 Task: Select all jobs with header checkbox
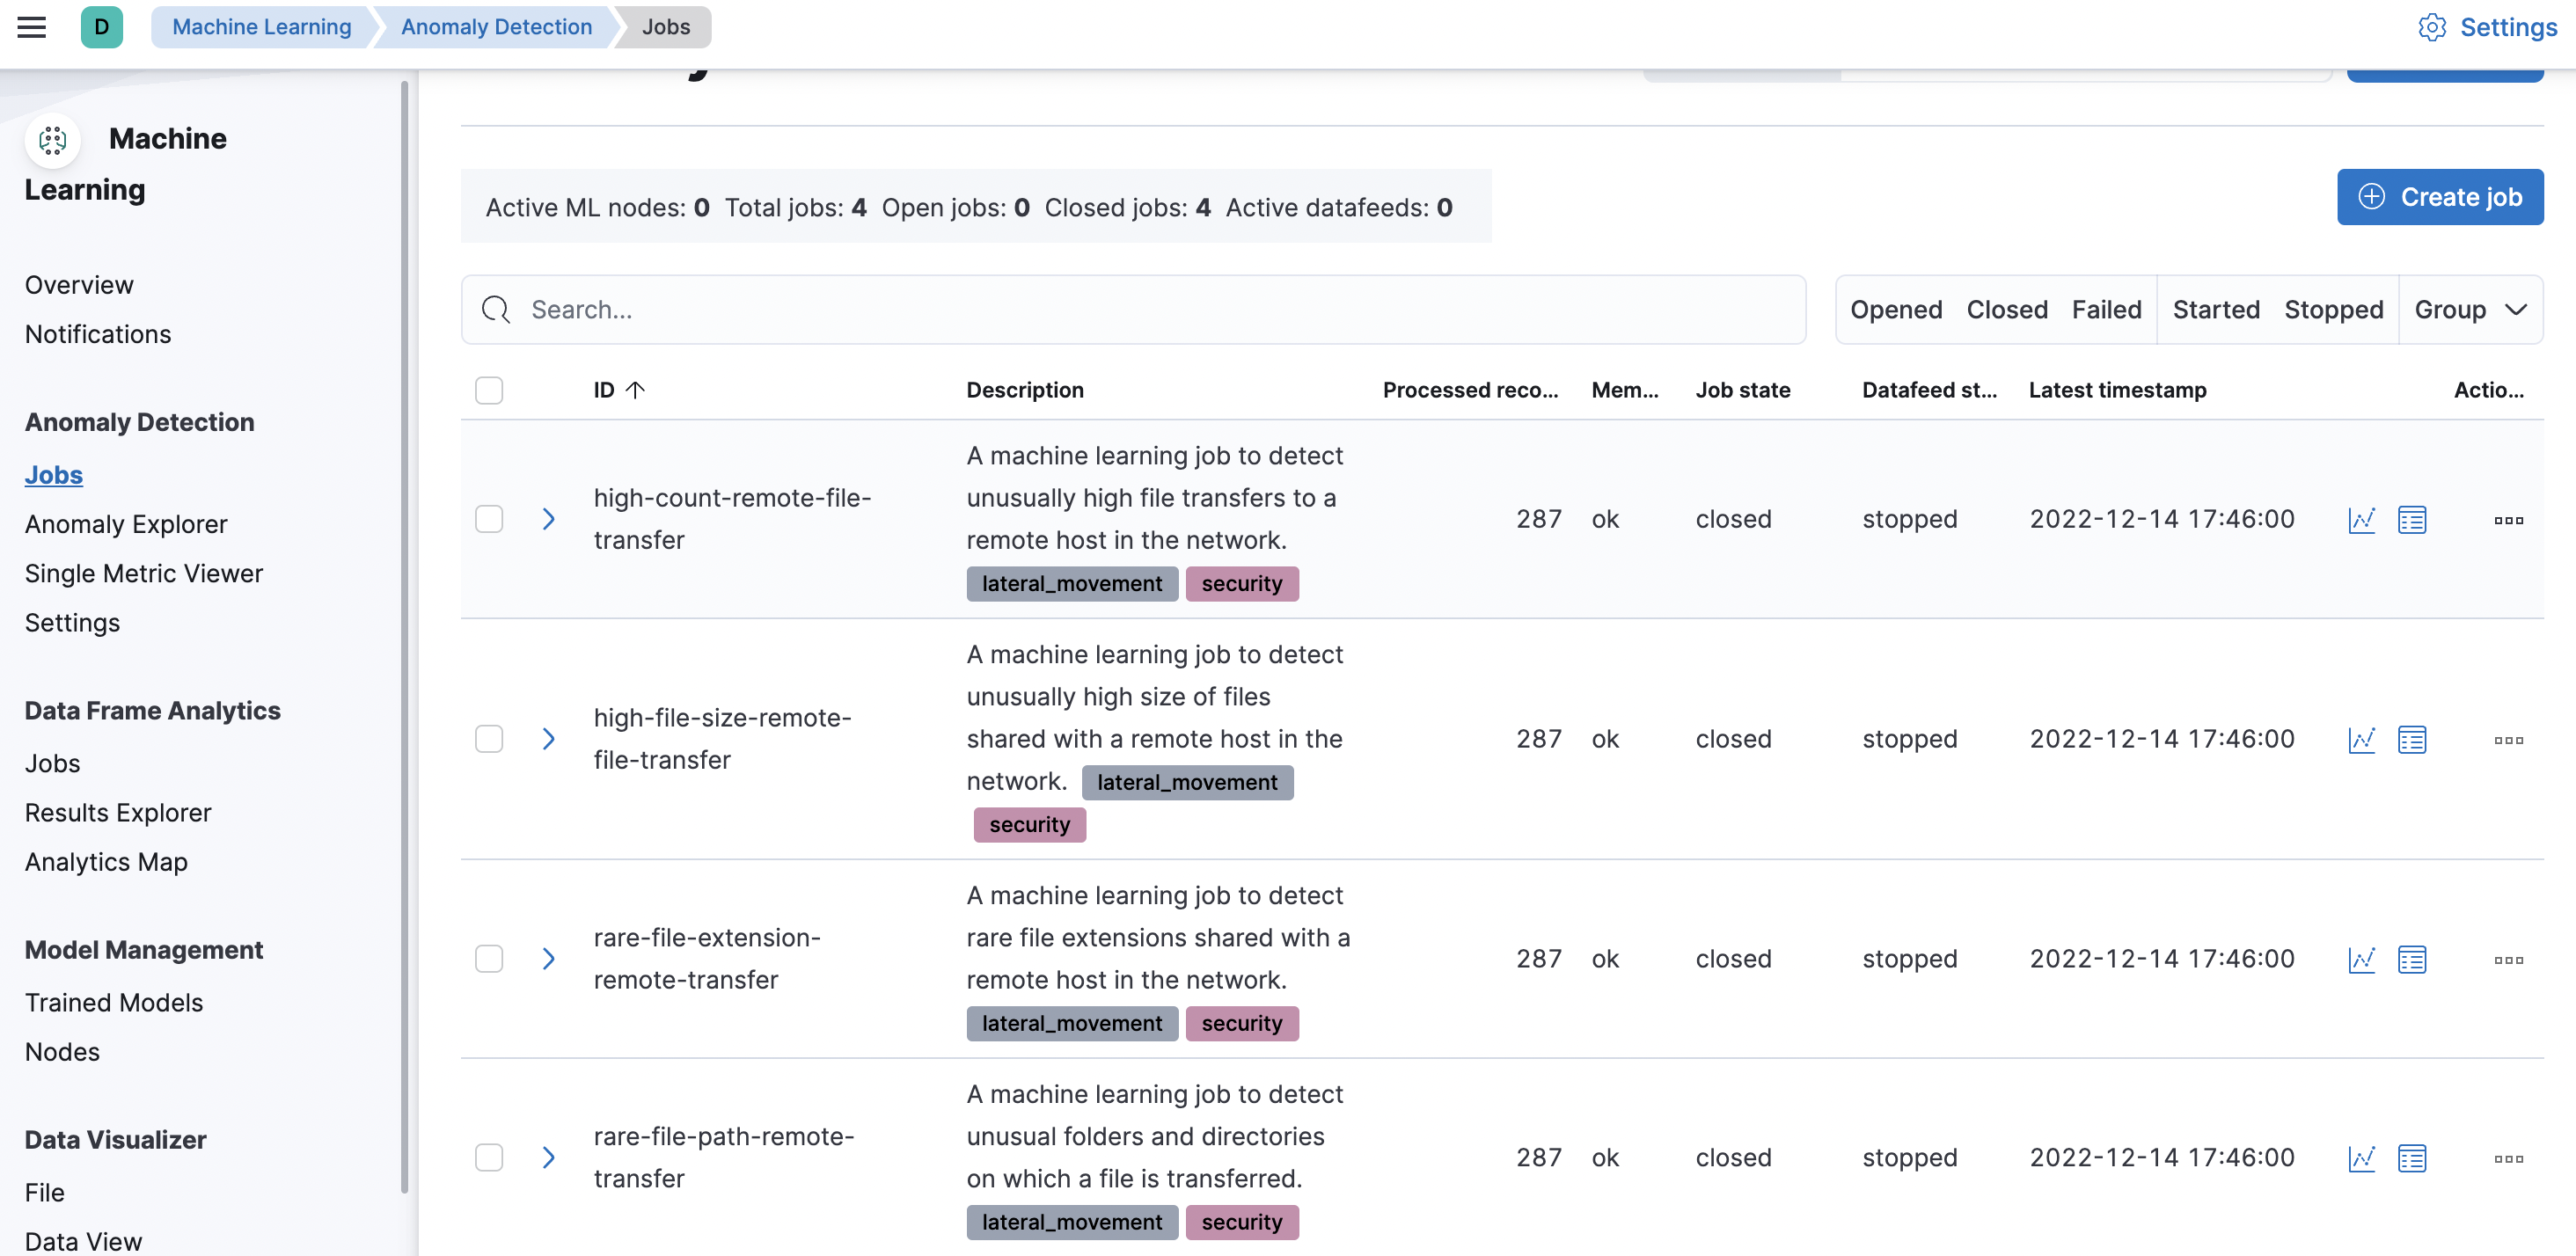(x=489, y=390)
